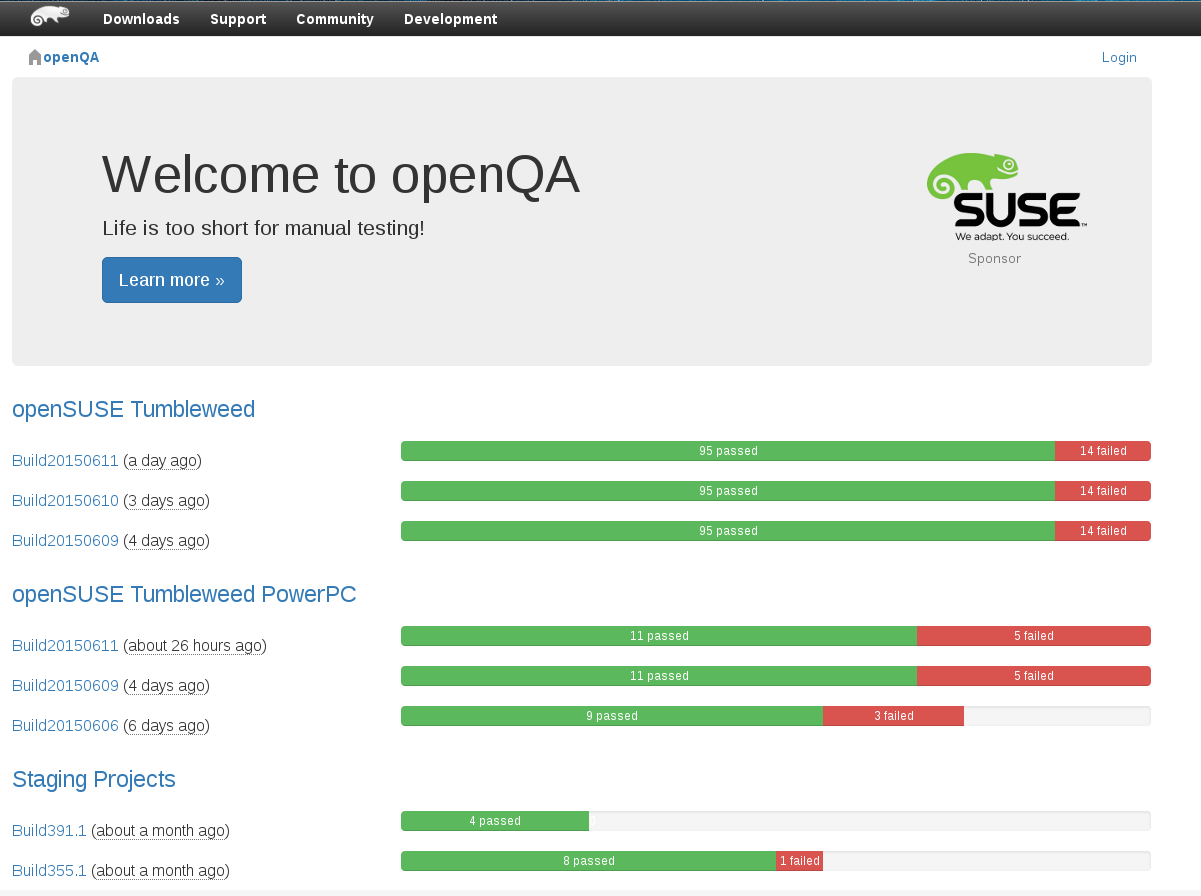Open Build20150606 from 6 days ago
The height and width of the screenshot is (896, 1201).
(65, 726)
